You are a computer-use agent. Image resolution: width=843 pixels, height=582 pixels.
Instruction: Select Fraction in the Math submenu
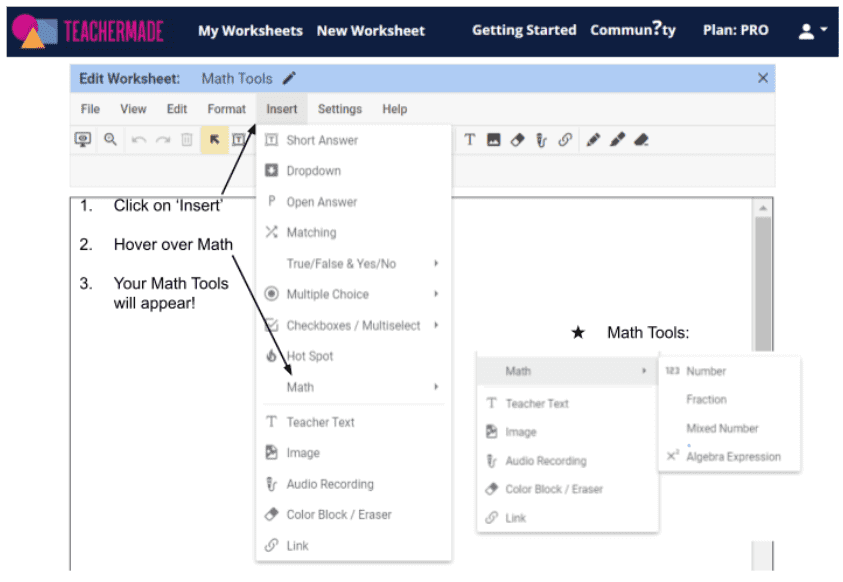click(x=729, y=400)
